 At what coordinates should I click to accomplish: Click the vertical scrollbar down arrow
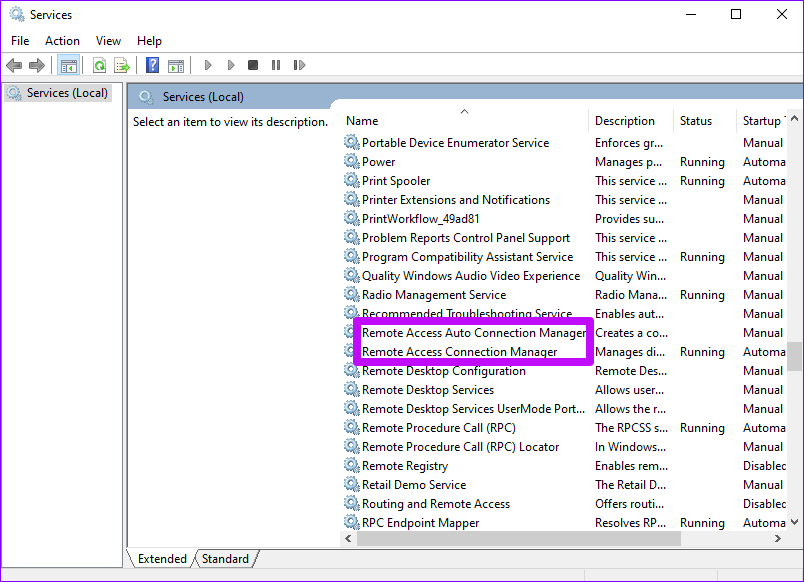click(x=794, y=522)
